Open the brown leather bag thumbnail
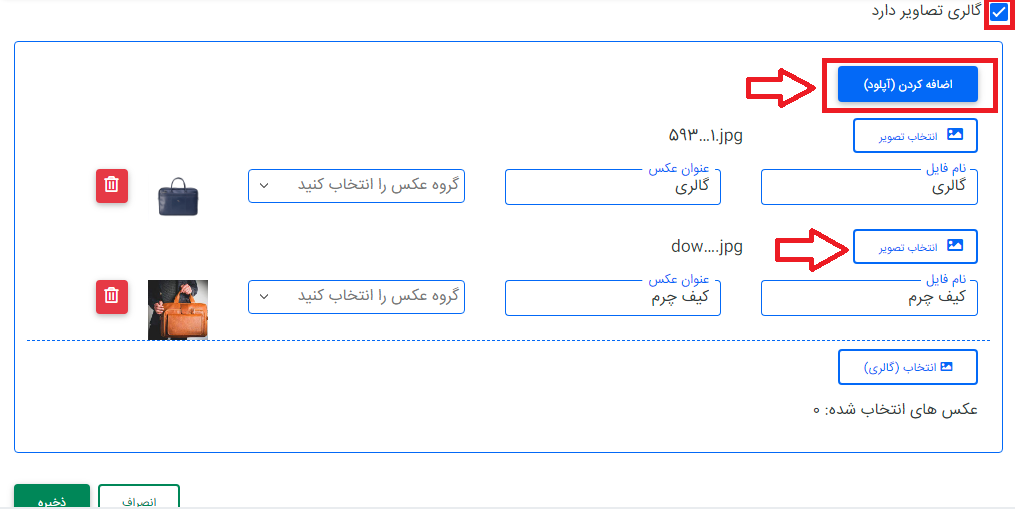This screenshot has width=1015, height=509. point(178,309)
